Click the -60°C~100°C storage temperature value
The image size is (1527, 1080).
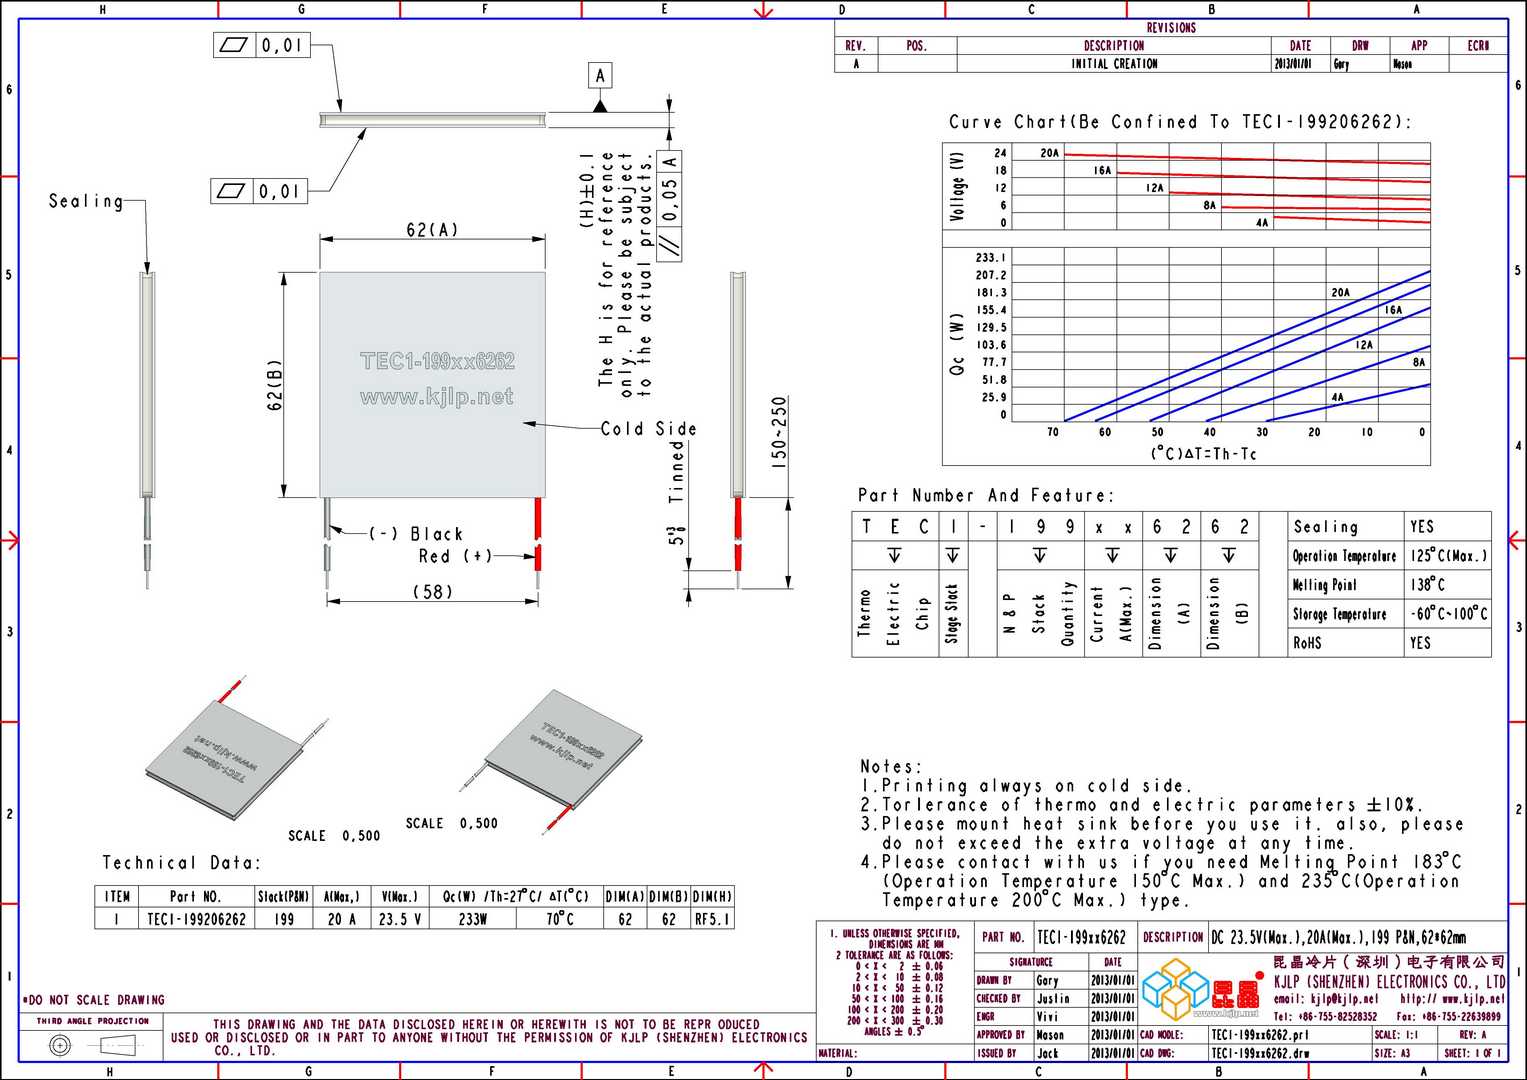click(x=1449, y=614)
